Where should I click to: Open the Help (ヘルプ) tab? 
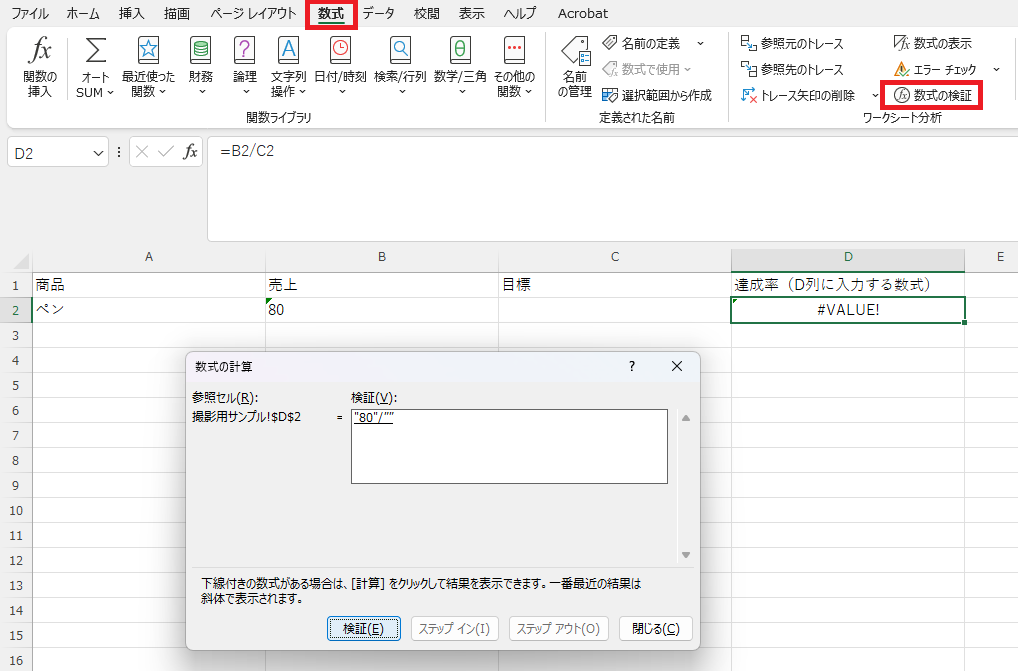pos(520,13)
